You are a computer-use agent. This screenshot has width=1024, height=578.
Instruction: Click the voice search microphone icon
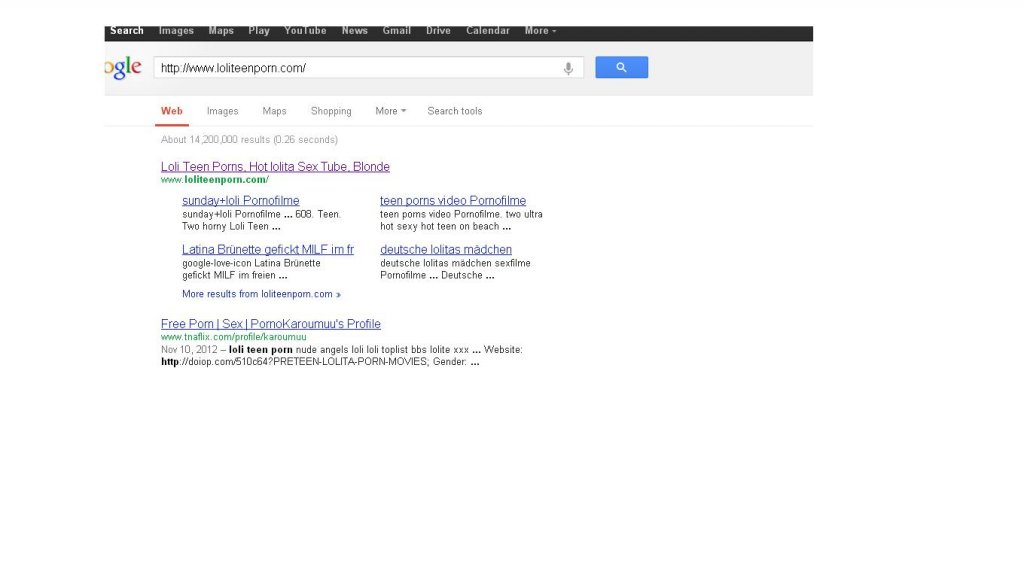point(568,68)
